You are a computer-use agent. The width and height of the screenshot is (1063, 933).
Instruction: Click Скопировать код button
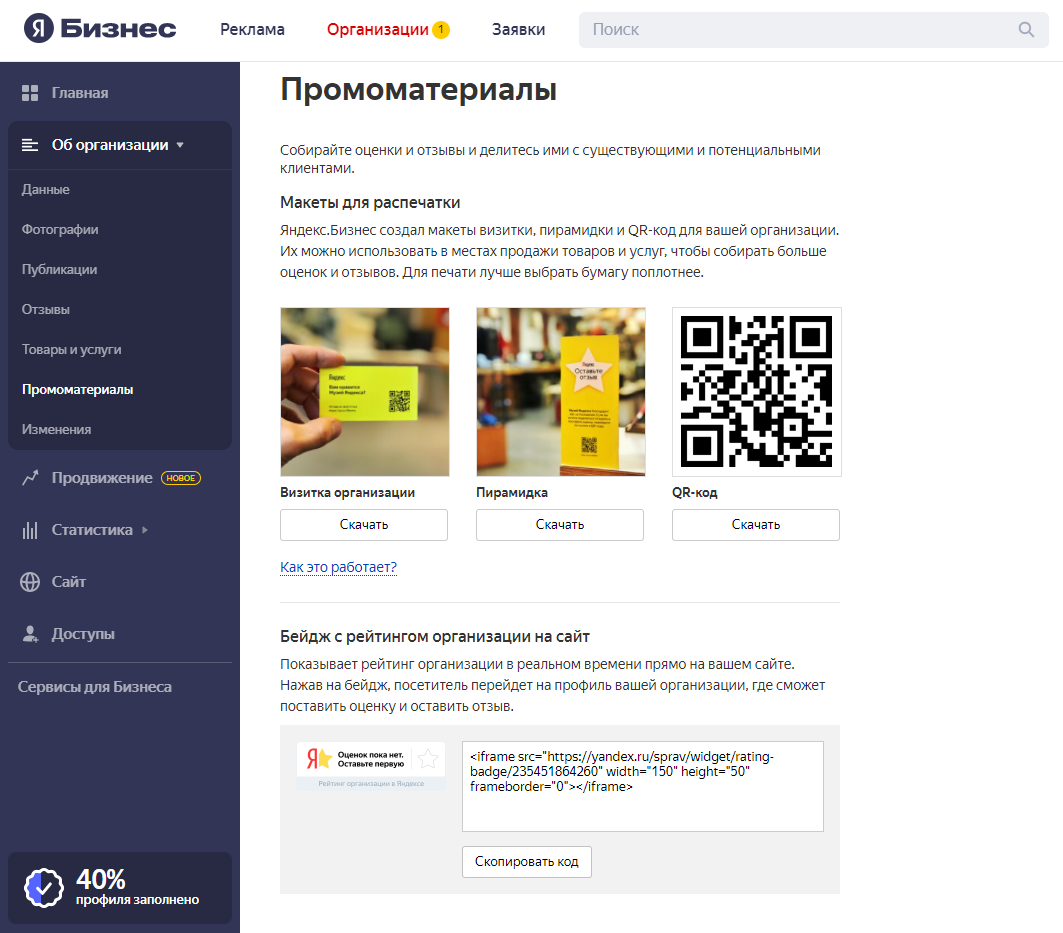[x=527, y=862]
